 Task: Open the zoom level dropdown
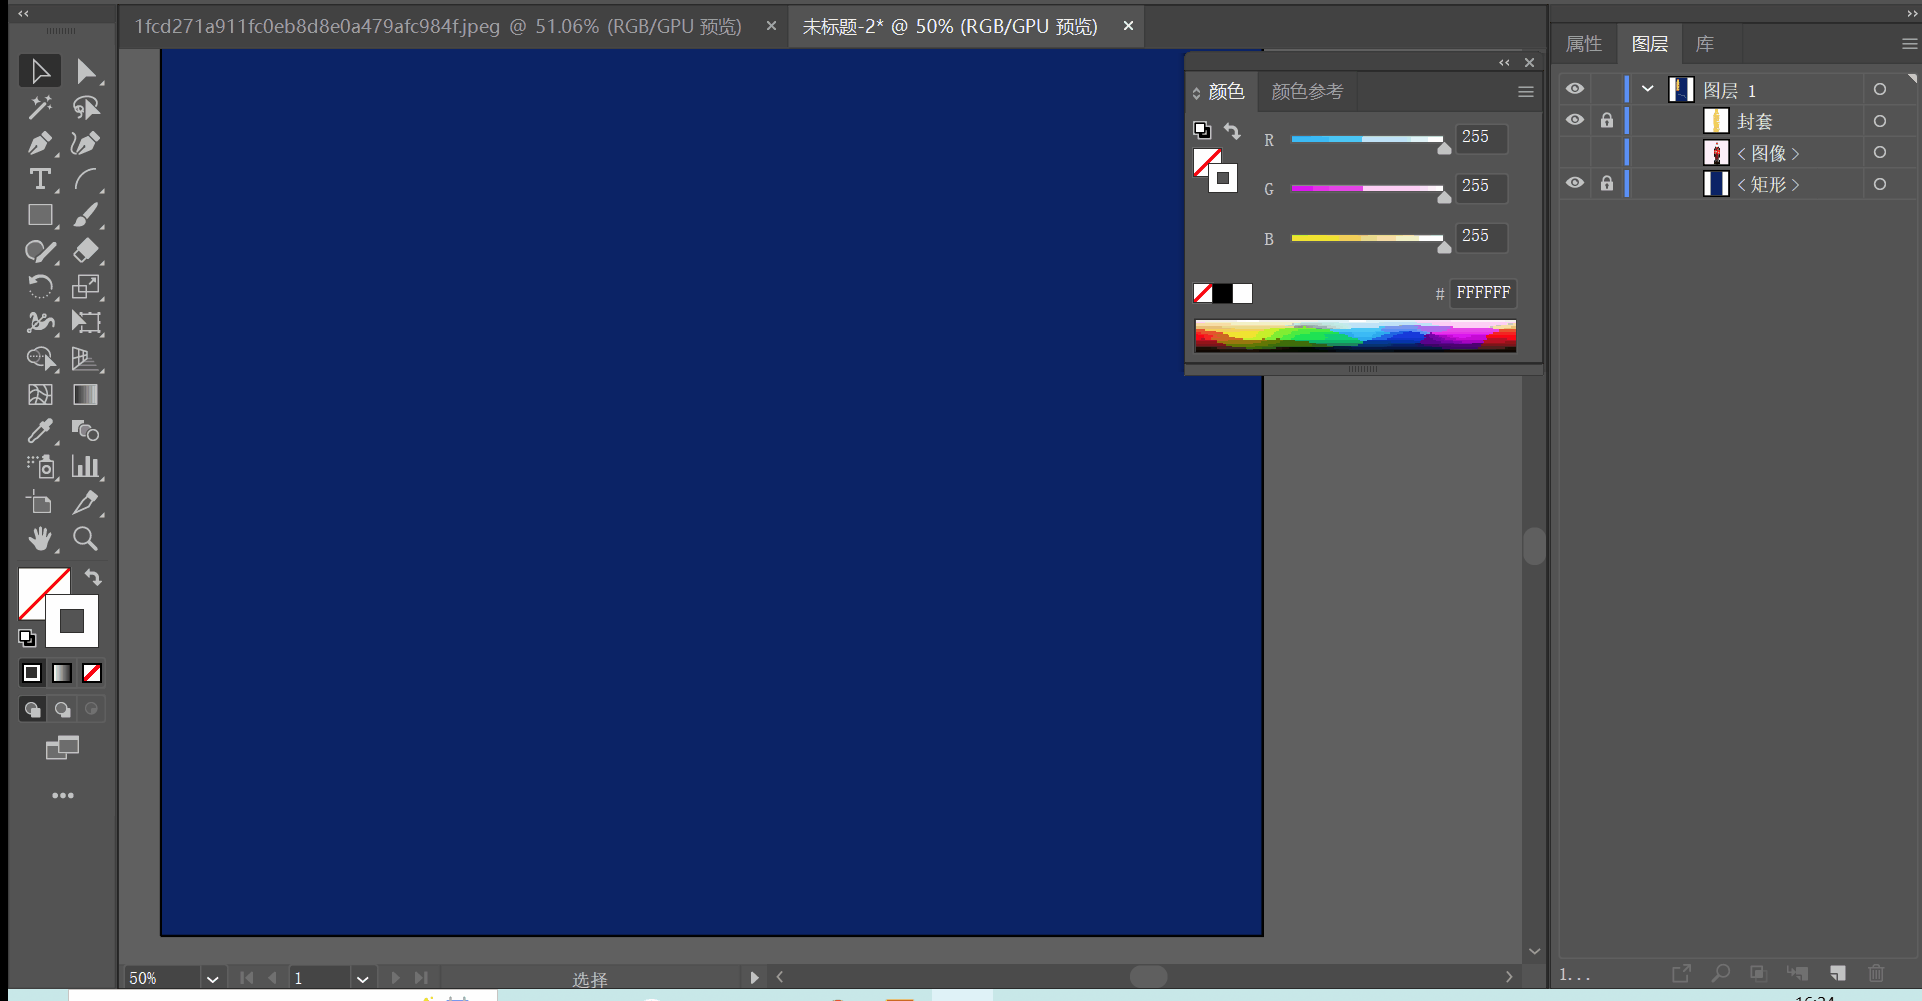212,978
